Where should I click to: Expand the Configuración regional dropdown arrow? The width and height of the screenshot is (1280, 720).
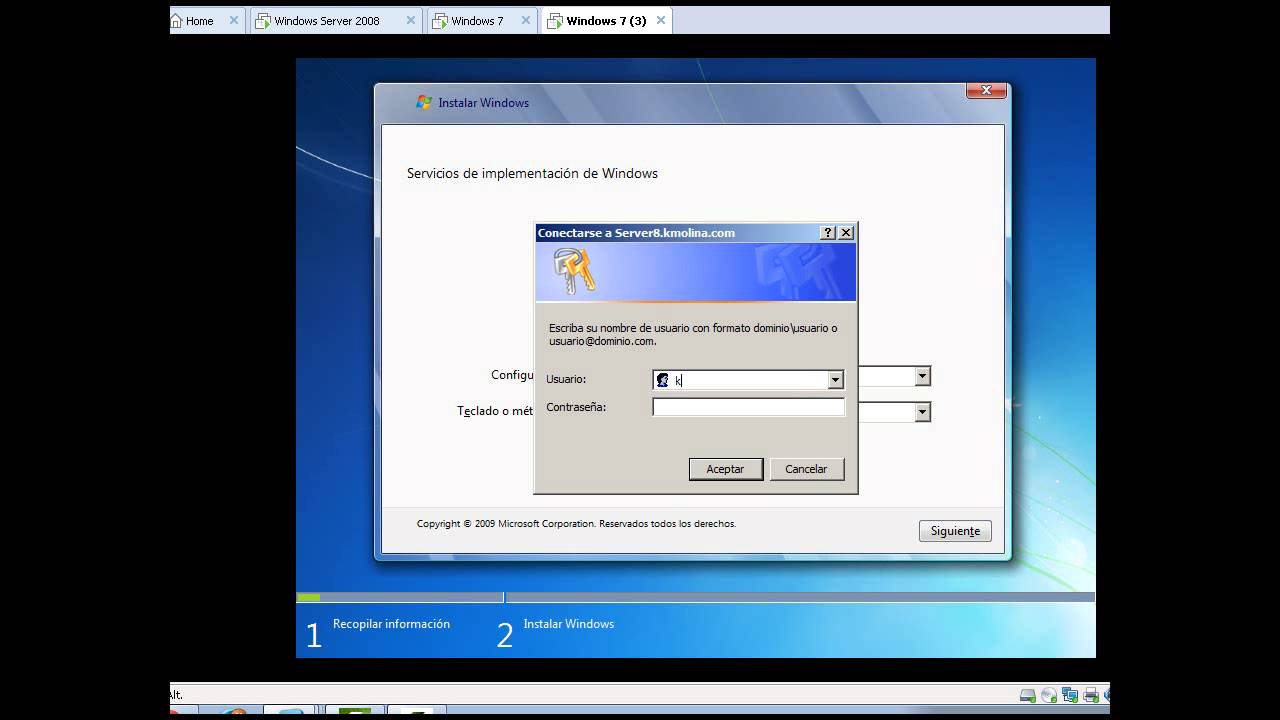(x=923, y=377)
